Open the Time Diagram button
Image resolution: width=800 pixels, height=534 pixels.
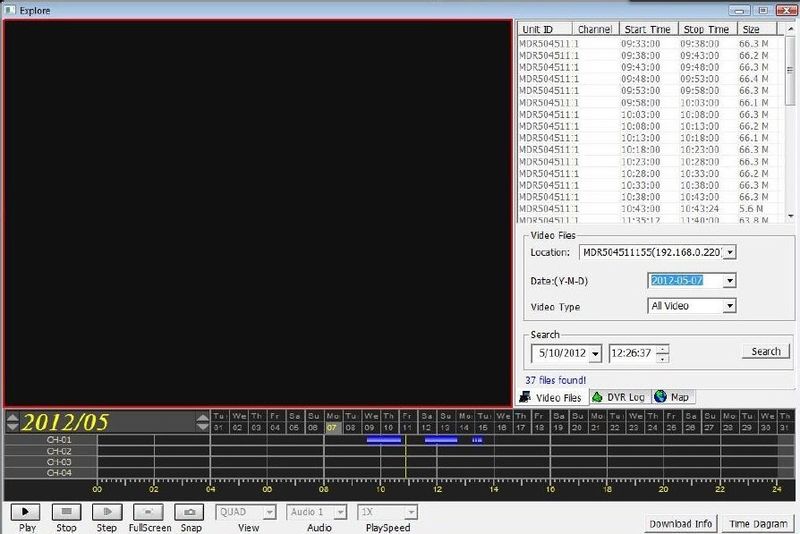point(759,523)
